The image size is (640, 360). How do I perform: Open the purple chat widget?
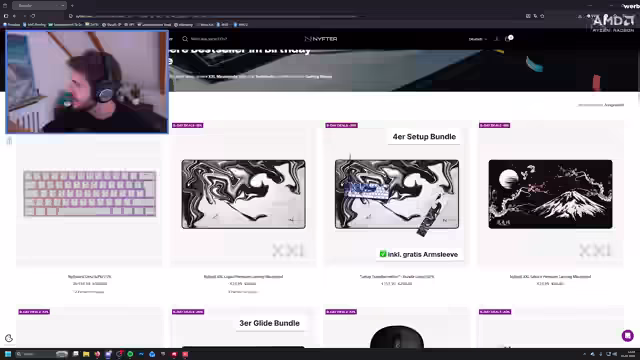[627, 336]
